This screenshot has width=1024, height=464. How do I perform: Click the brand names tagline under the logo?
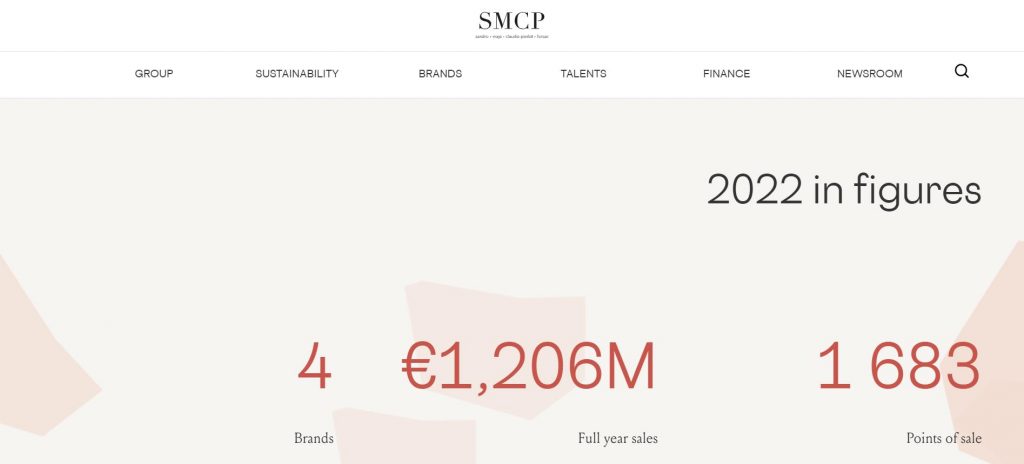pyautogui.click(x=512, y=37)
